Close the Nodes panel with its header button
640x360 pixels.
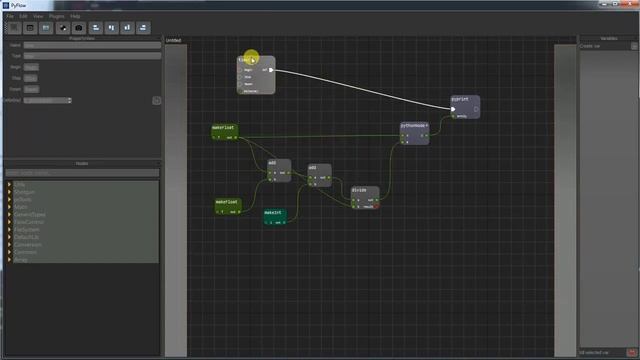point(158,163)
